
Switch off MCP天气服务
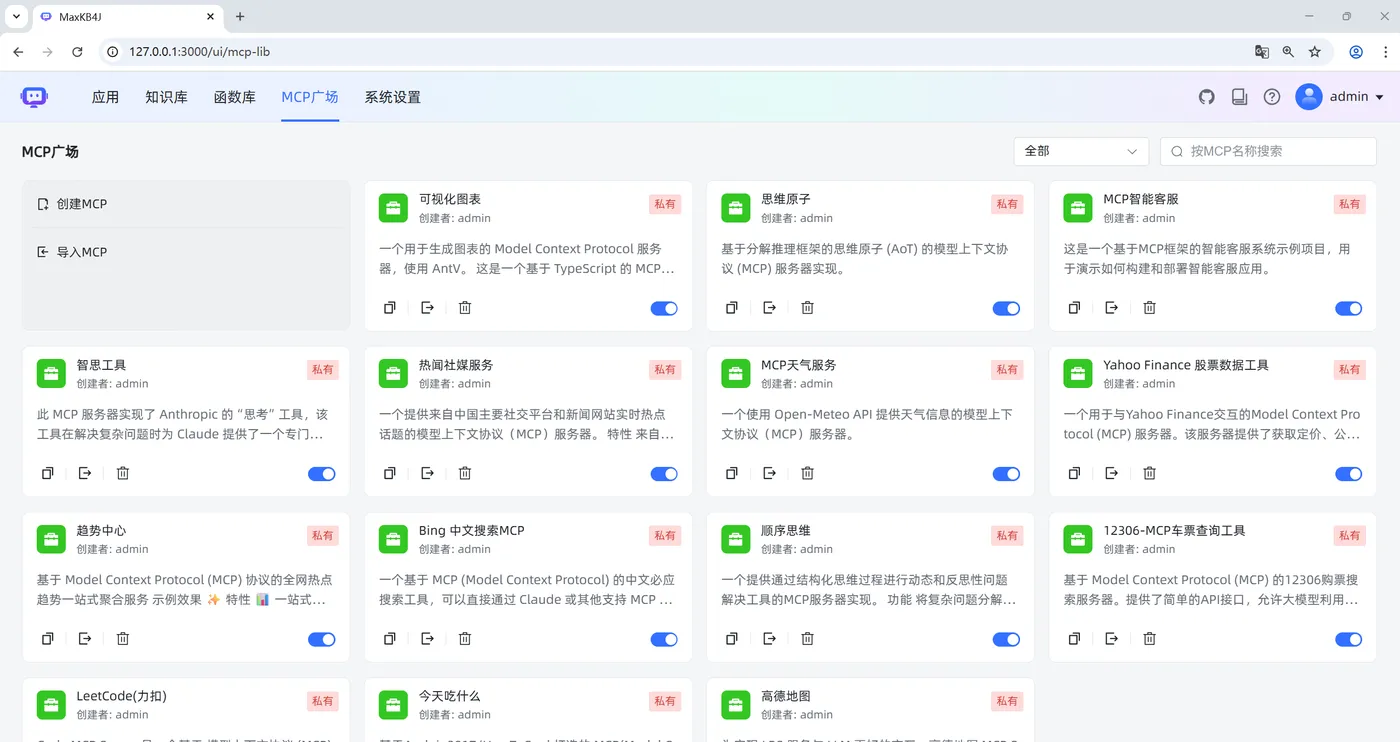click(1006, 474)
